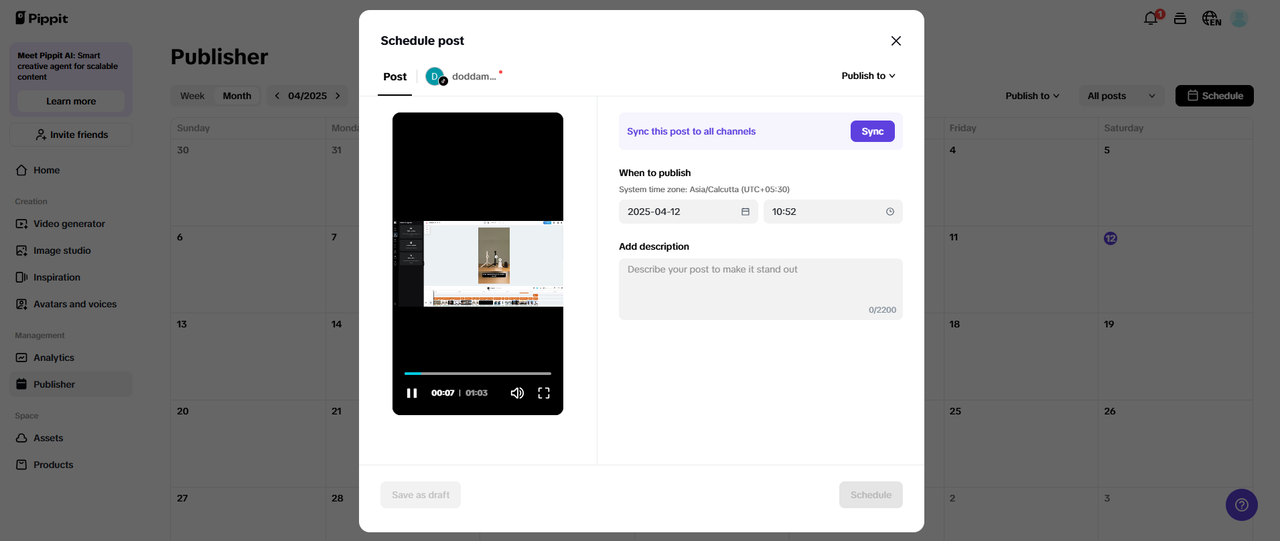Viewport: 1280px width, 541px height.
Task: Click the Learn more button
Action: point(71,101)
